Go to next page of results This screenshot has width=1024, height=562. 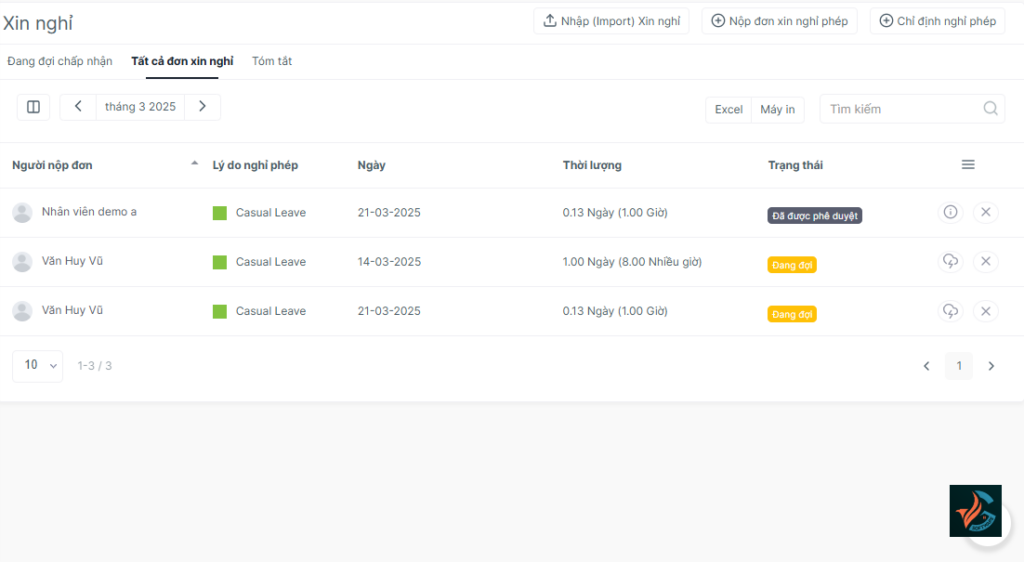tap(991, 366)
